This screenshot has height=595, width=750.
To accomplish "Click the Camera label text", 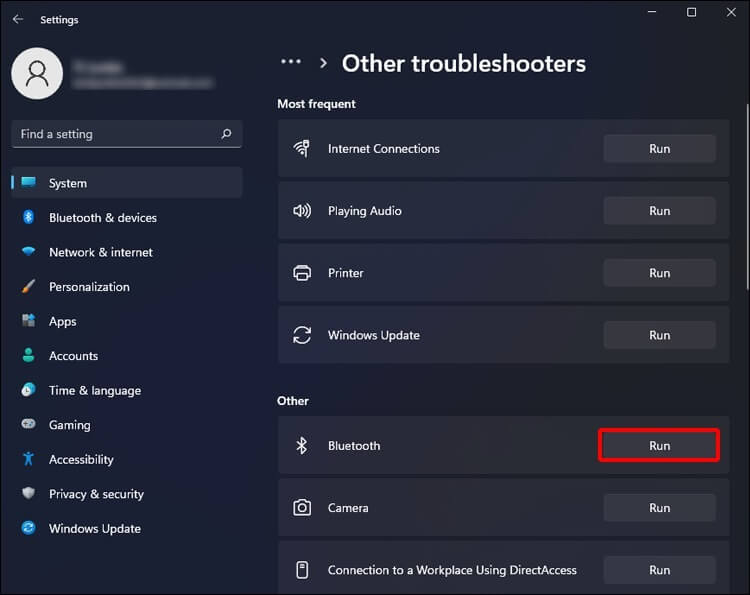I will click(348, 507).
